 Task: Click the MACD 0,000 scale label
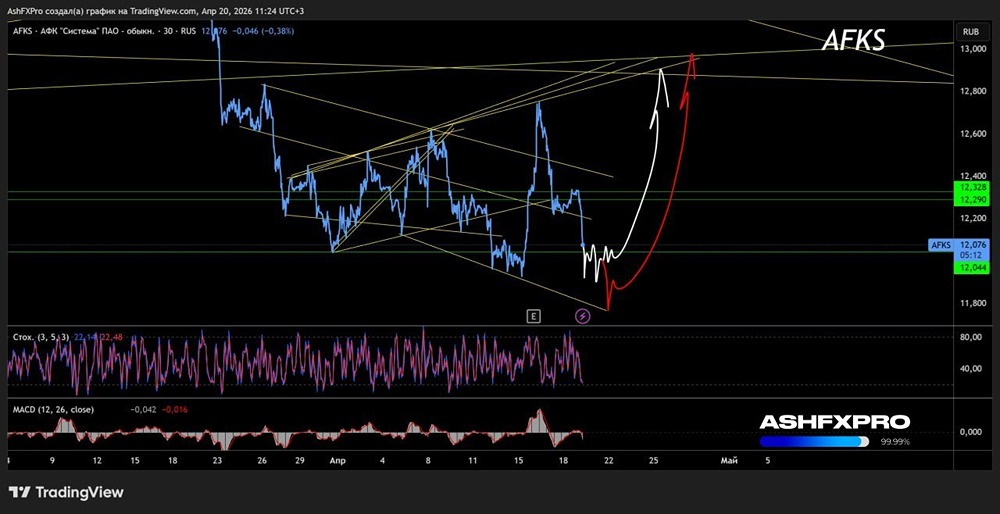pos(973,432)
